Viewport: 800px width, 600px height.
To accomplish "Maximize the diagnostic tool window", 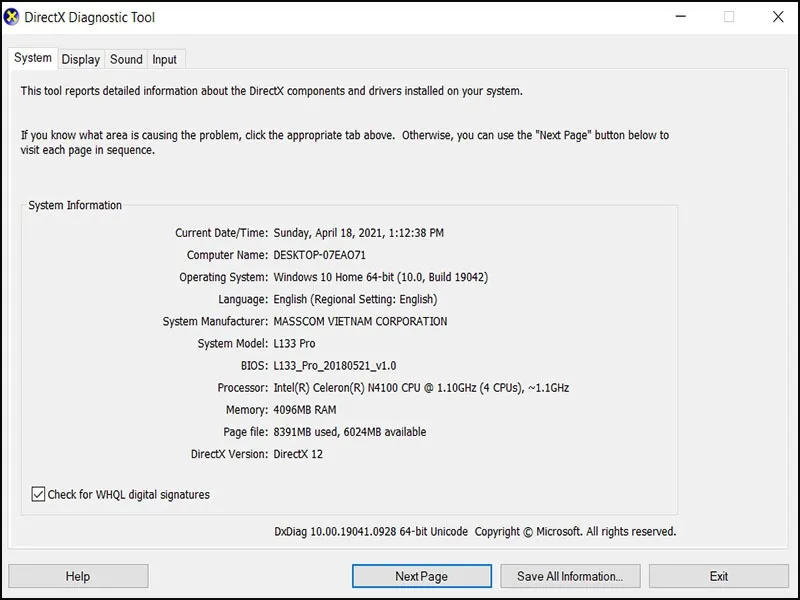I will [x=729, y=17].
